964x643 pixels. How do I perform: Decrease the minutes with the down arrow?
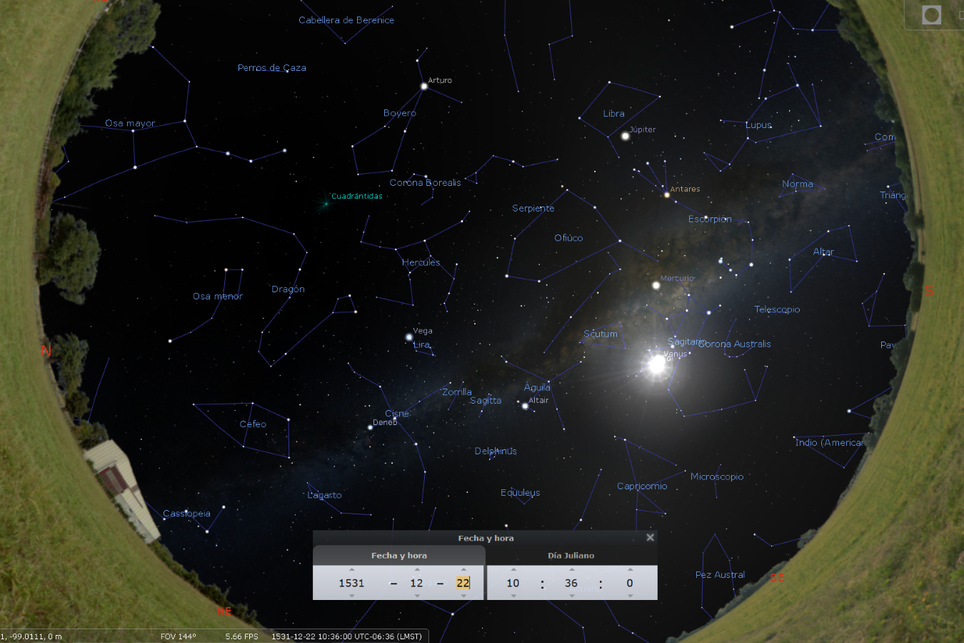click(571, 596)
